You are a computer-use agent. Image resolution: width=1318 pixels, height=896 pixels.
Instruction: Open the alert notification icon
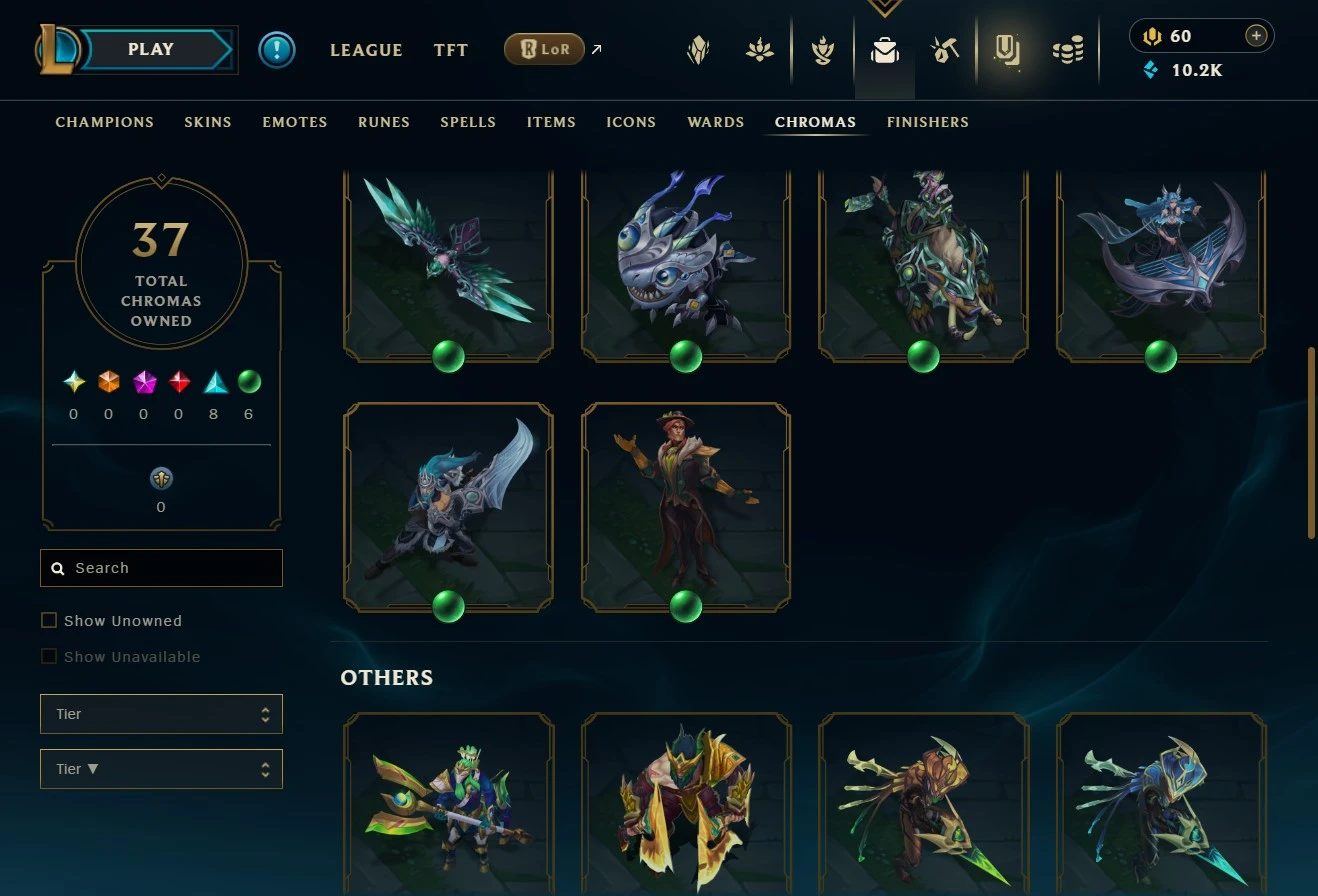pos(277,50)
